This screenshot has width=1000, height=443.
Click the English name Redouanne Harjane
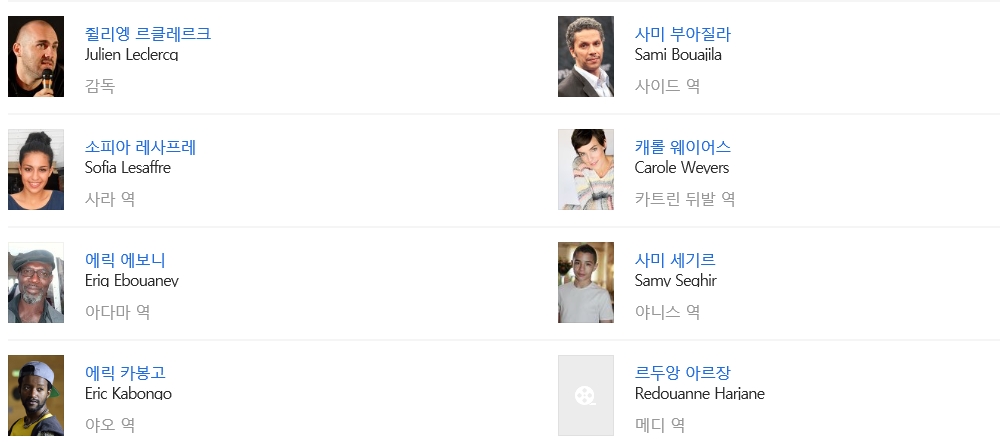point(700,394)
